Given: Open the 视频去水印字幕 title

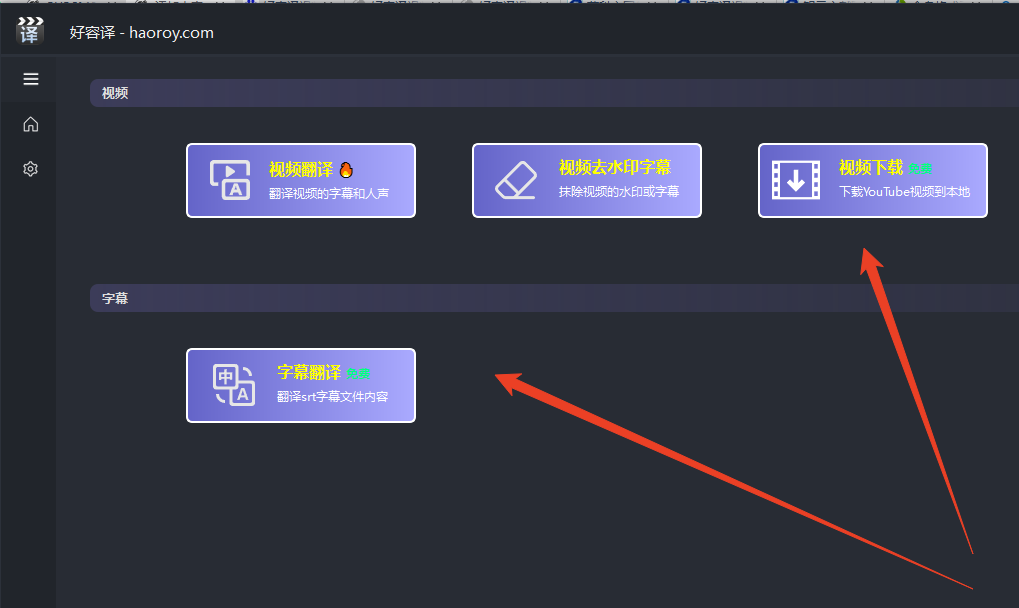Looking at the screenshot, I should (614, 167).
